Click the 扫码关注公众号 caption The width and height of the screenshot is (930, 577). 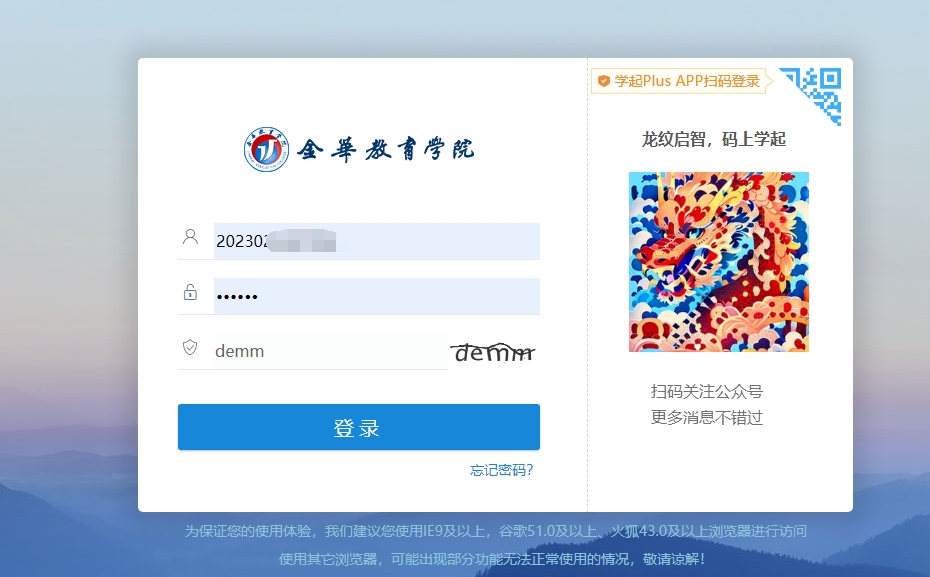click(x=706, y=391)
